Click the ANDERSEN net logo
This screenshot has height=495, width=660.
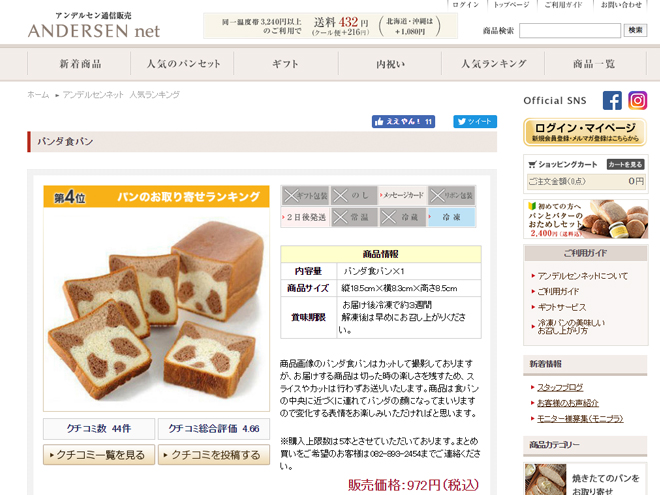[94, 25]
